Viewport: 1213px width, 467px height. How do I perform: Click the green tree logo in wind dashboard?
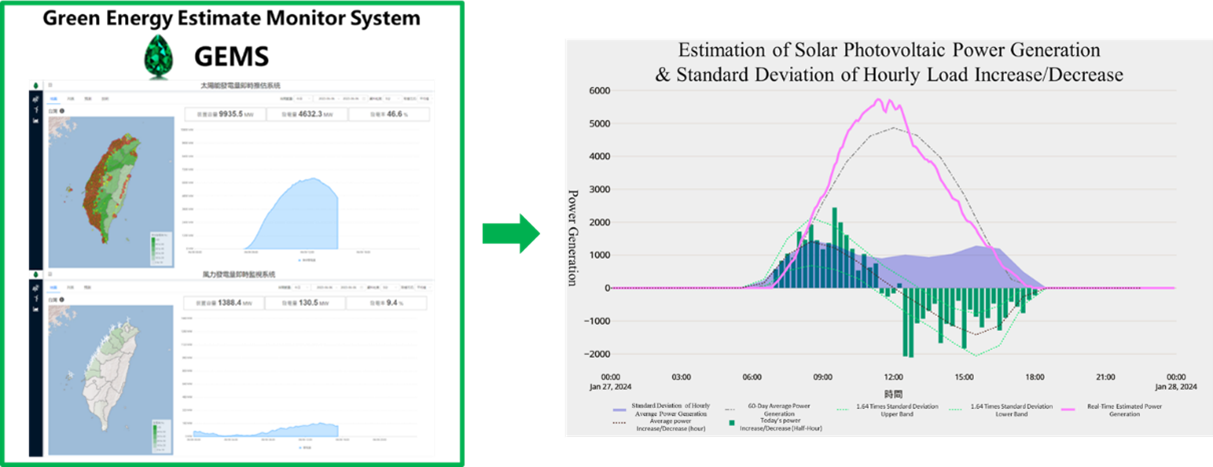tap(37, 273)
